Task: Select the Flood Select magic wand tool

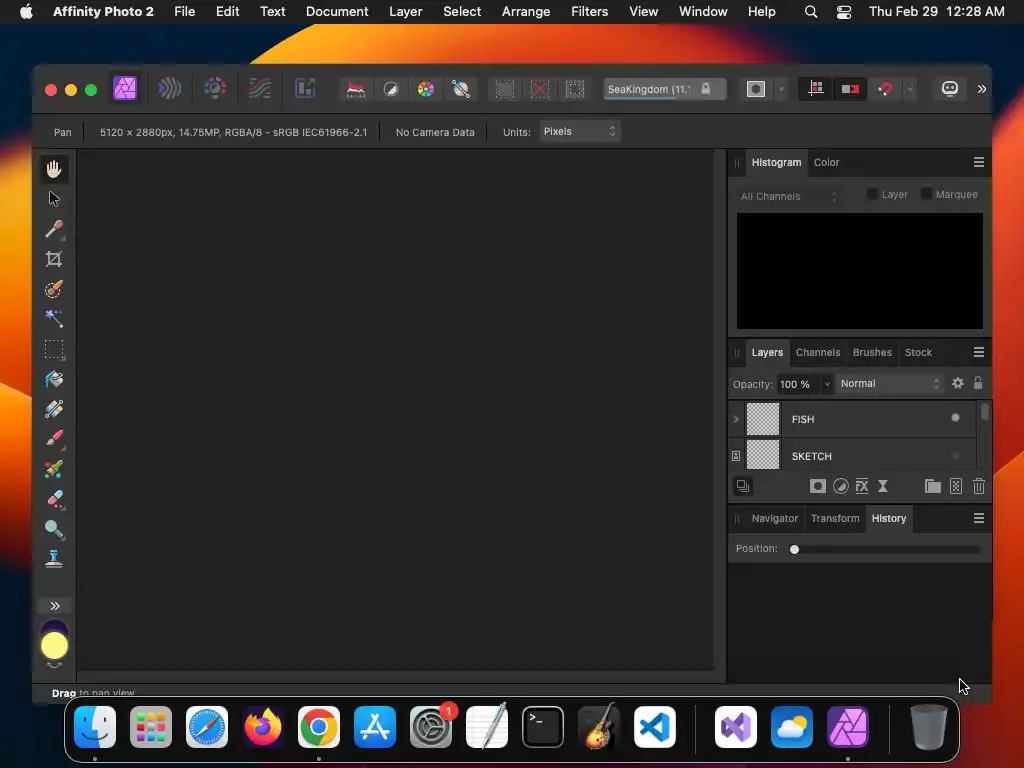Action: point(54,319)
